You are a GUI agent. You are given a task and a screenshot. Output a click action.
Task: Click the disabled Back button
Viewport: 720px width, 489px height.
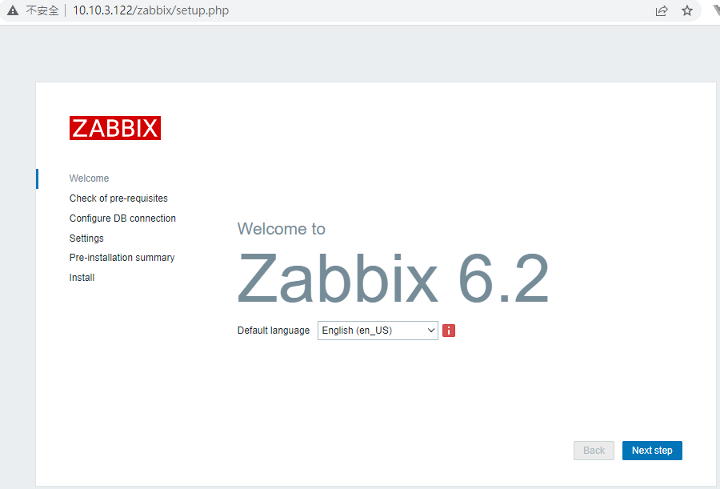point(594,450)
